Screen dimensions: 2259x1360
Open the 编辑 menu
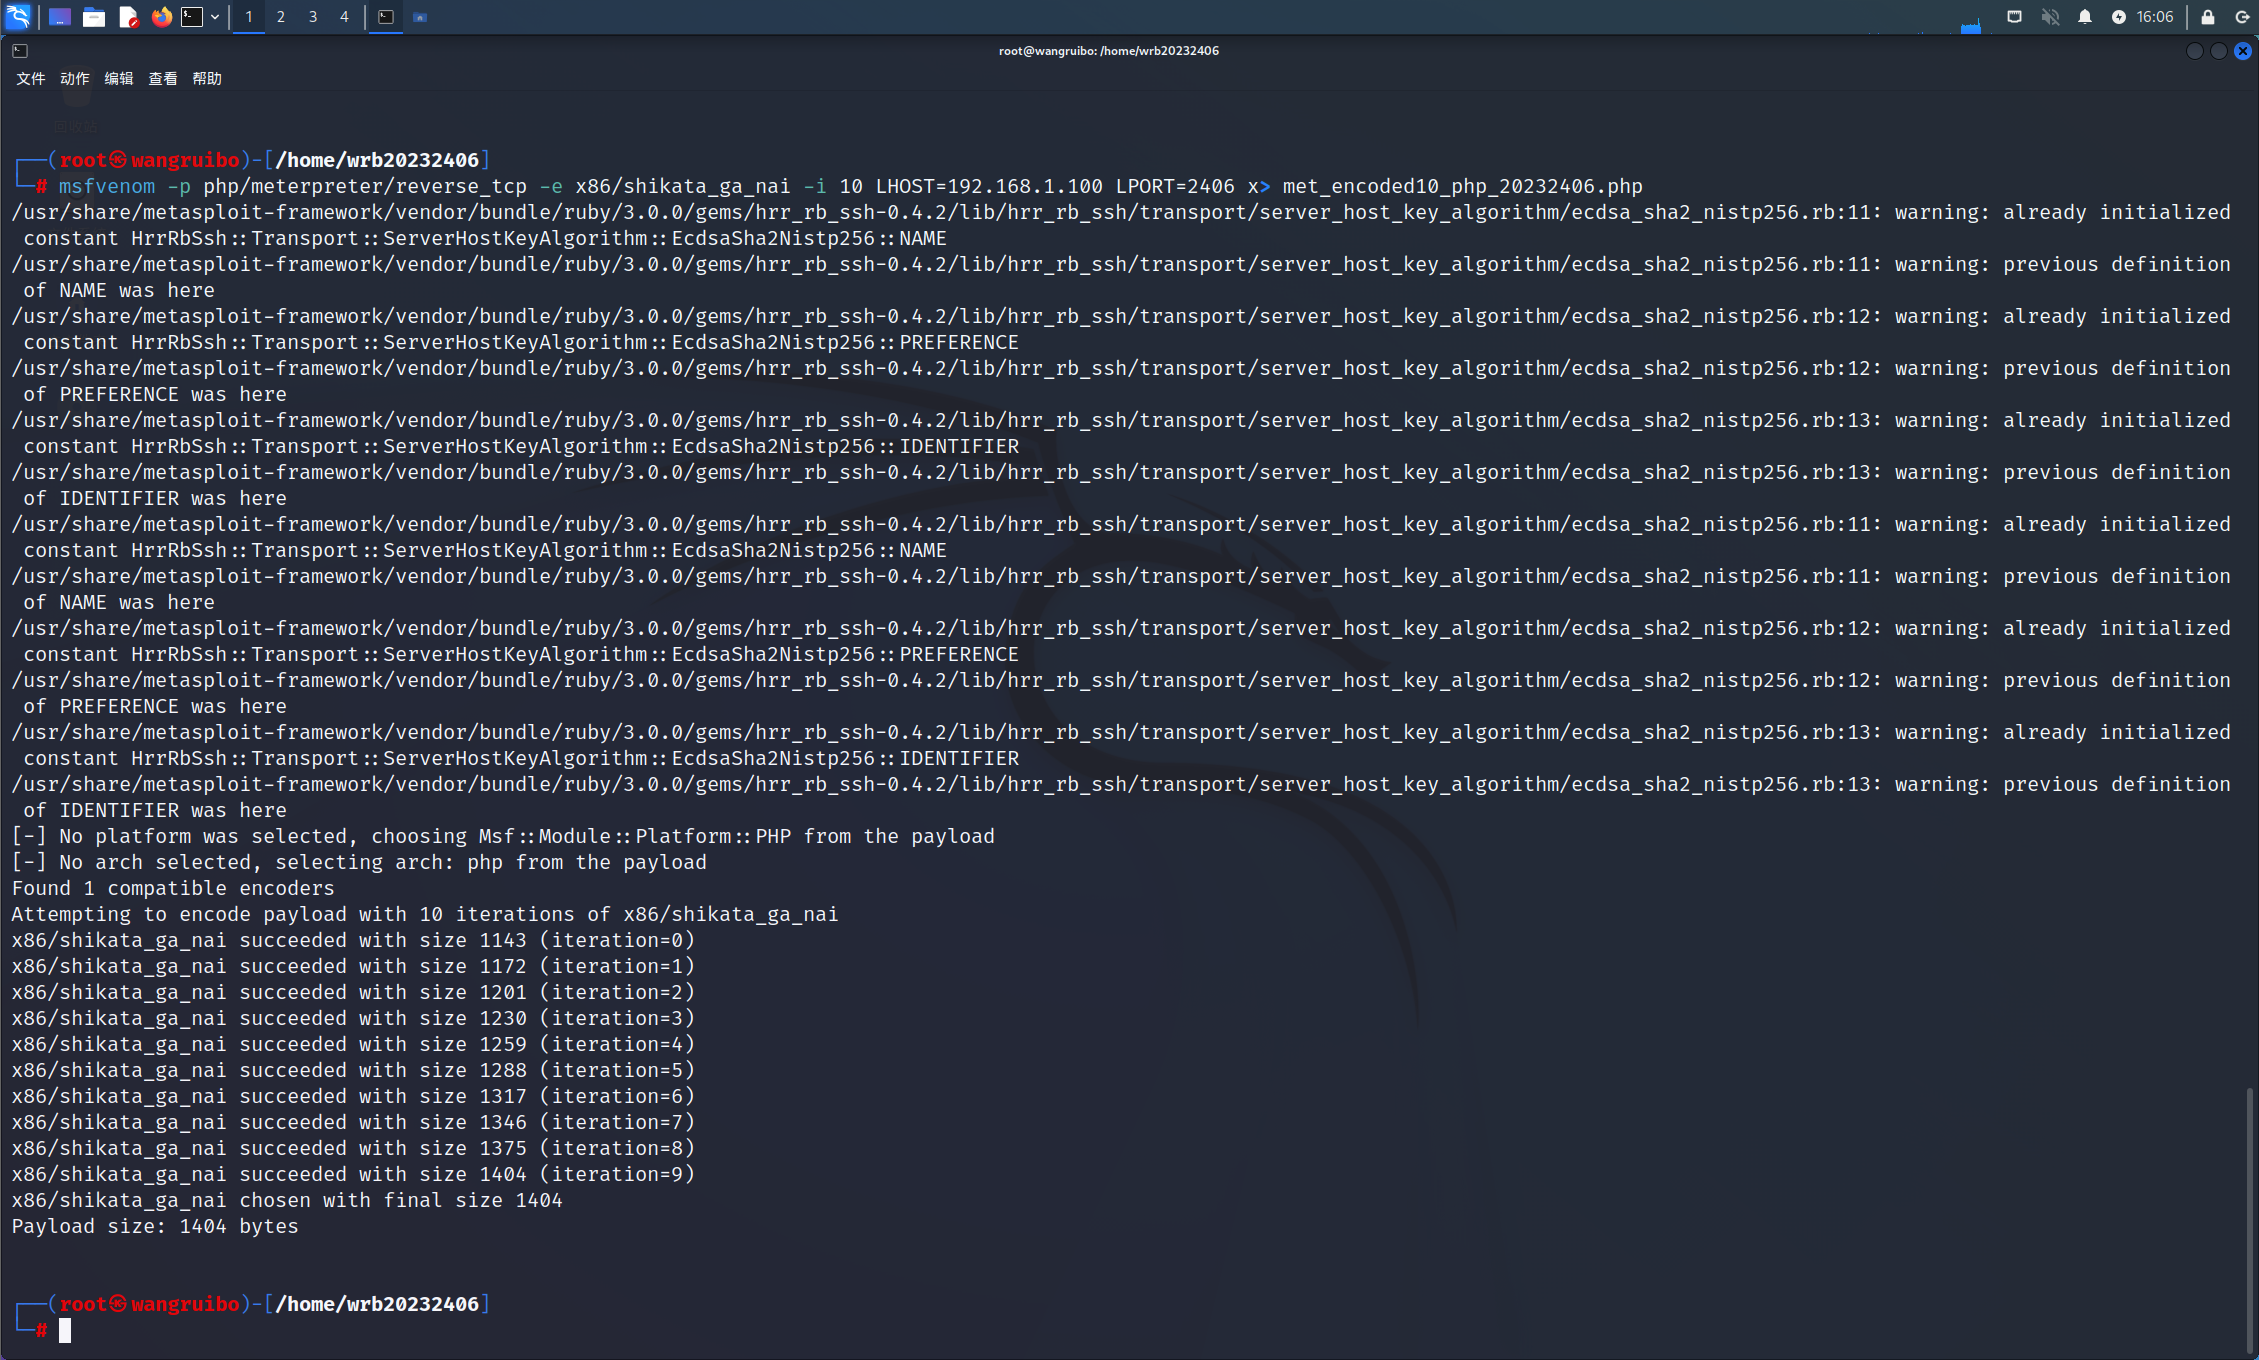(x=118, y=78)
